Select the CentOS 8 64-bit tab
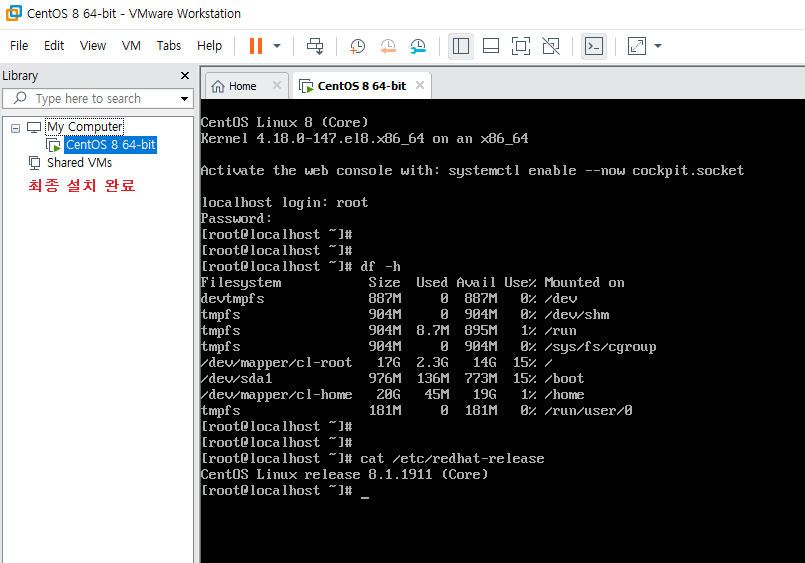The width and height of the screenshot is (805, 563). point(361,86)
